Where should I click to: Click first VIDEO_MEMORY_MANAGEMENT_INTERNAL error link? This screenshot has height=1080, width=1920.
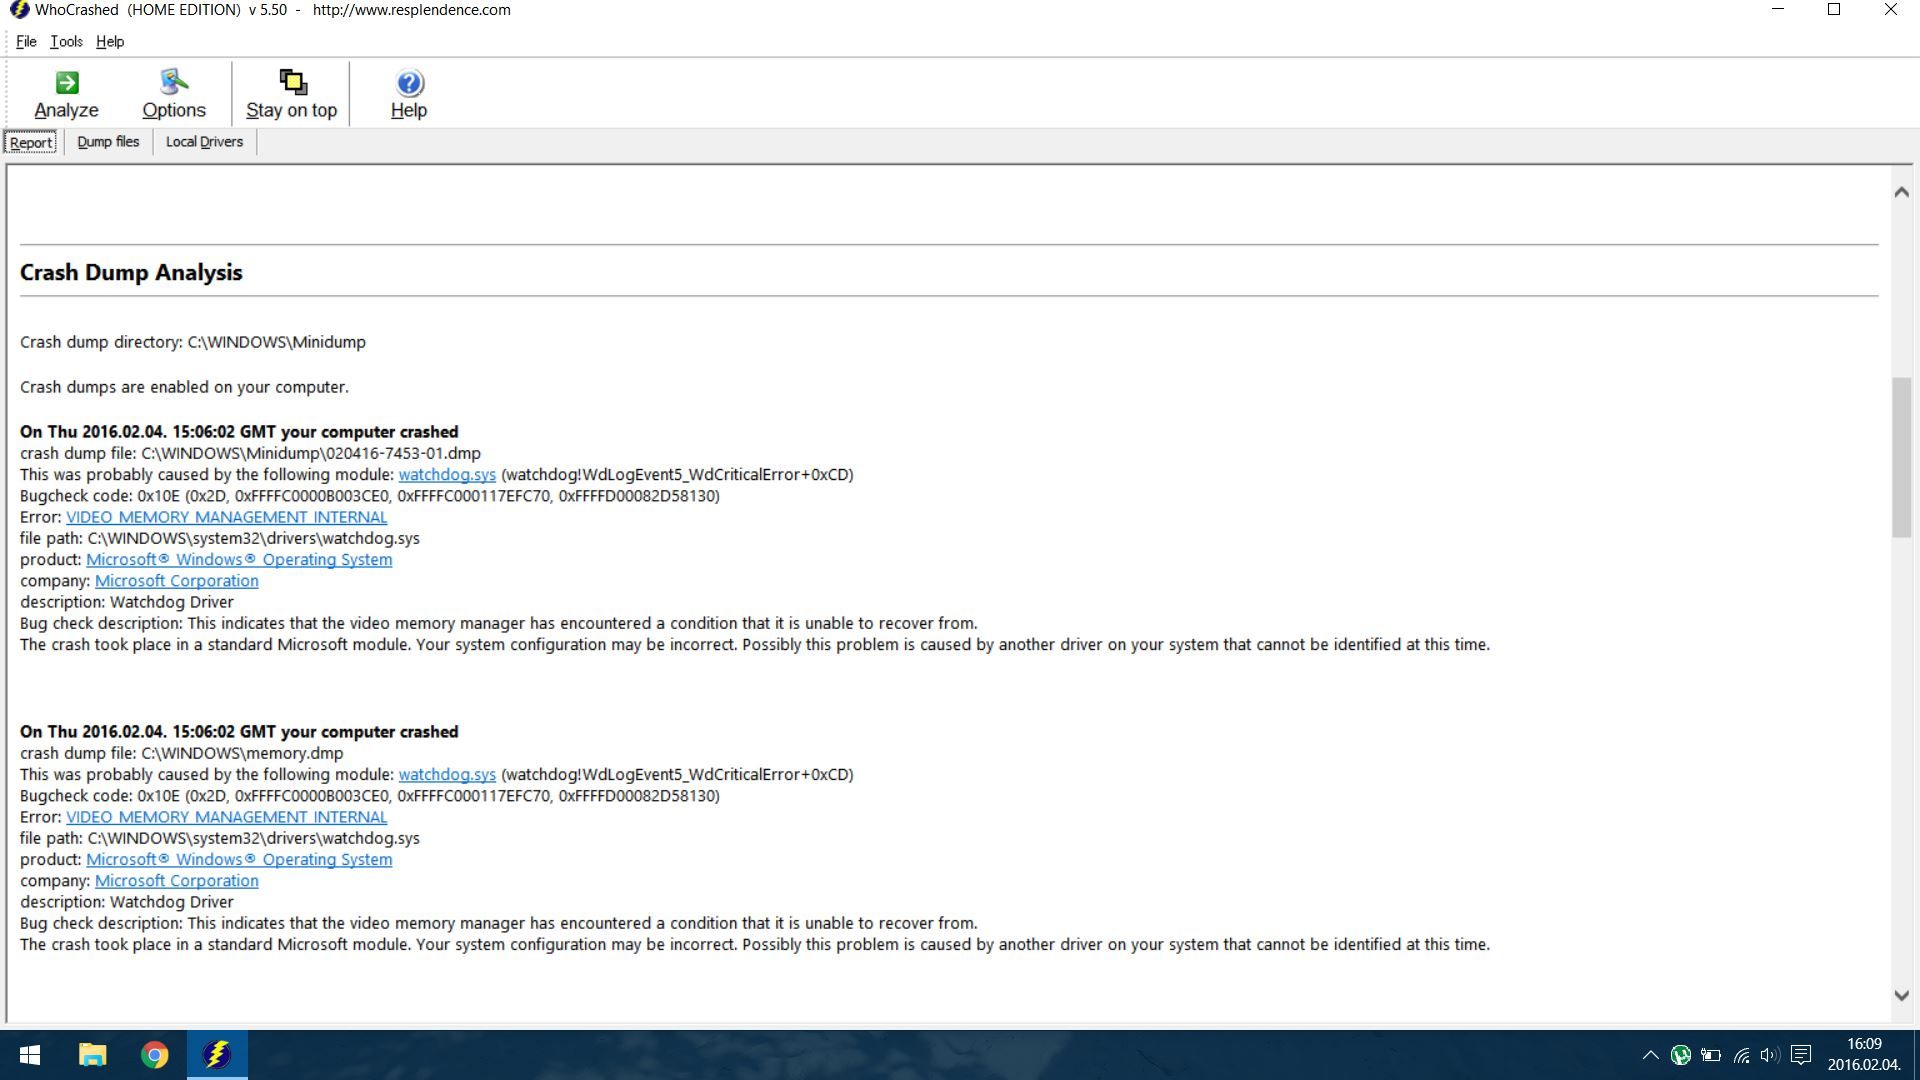pyautogui.click(x=226, y=517)
